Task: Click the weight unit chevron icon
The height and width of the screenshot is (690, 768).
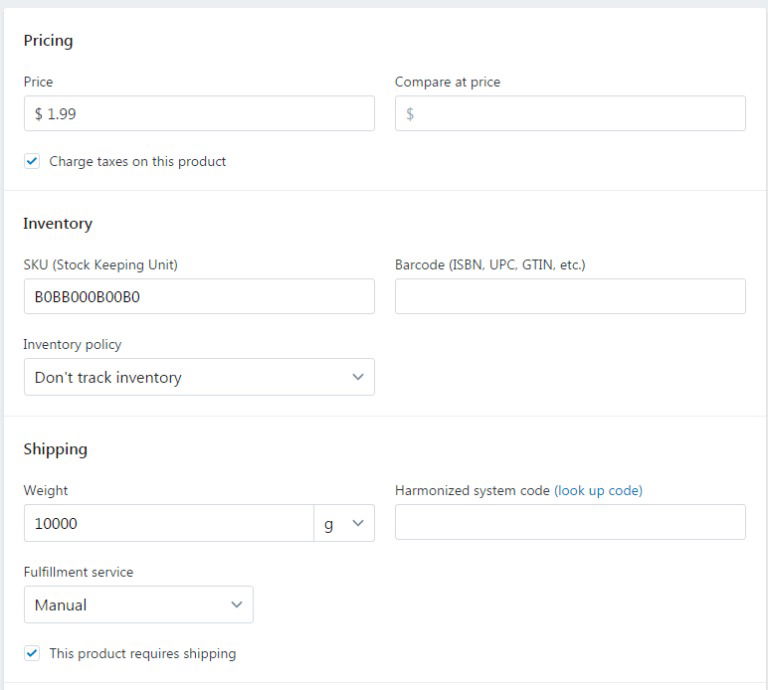Action: pyautogui.click(x=358, y=523)
